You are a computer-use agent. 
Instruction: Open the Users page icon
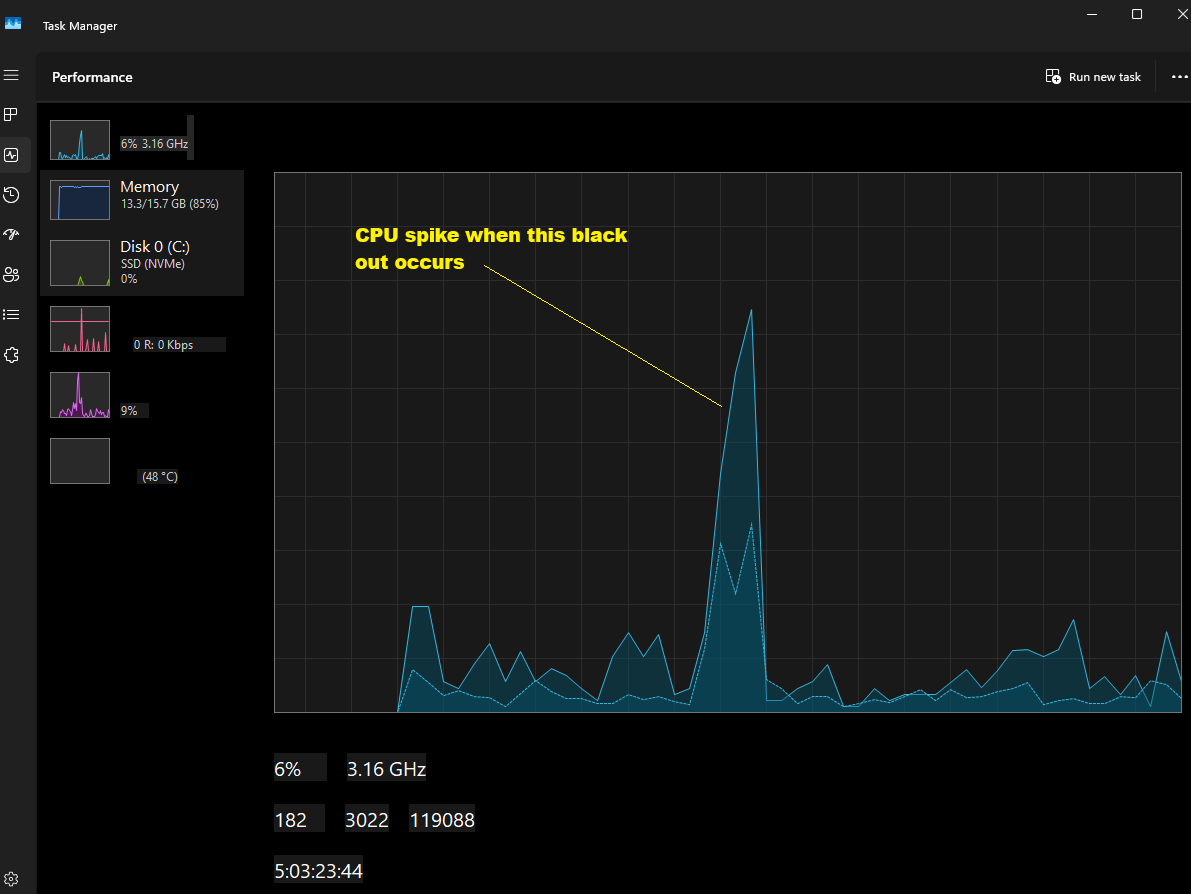[x=11, y=275]
